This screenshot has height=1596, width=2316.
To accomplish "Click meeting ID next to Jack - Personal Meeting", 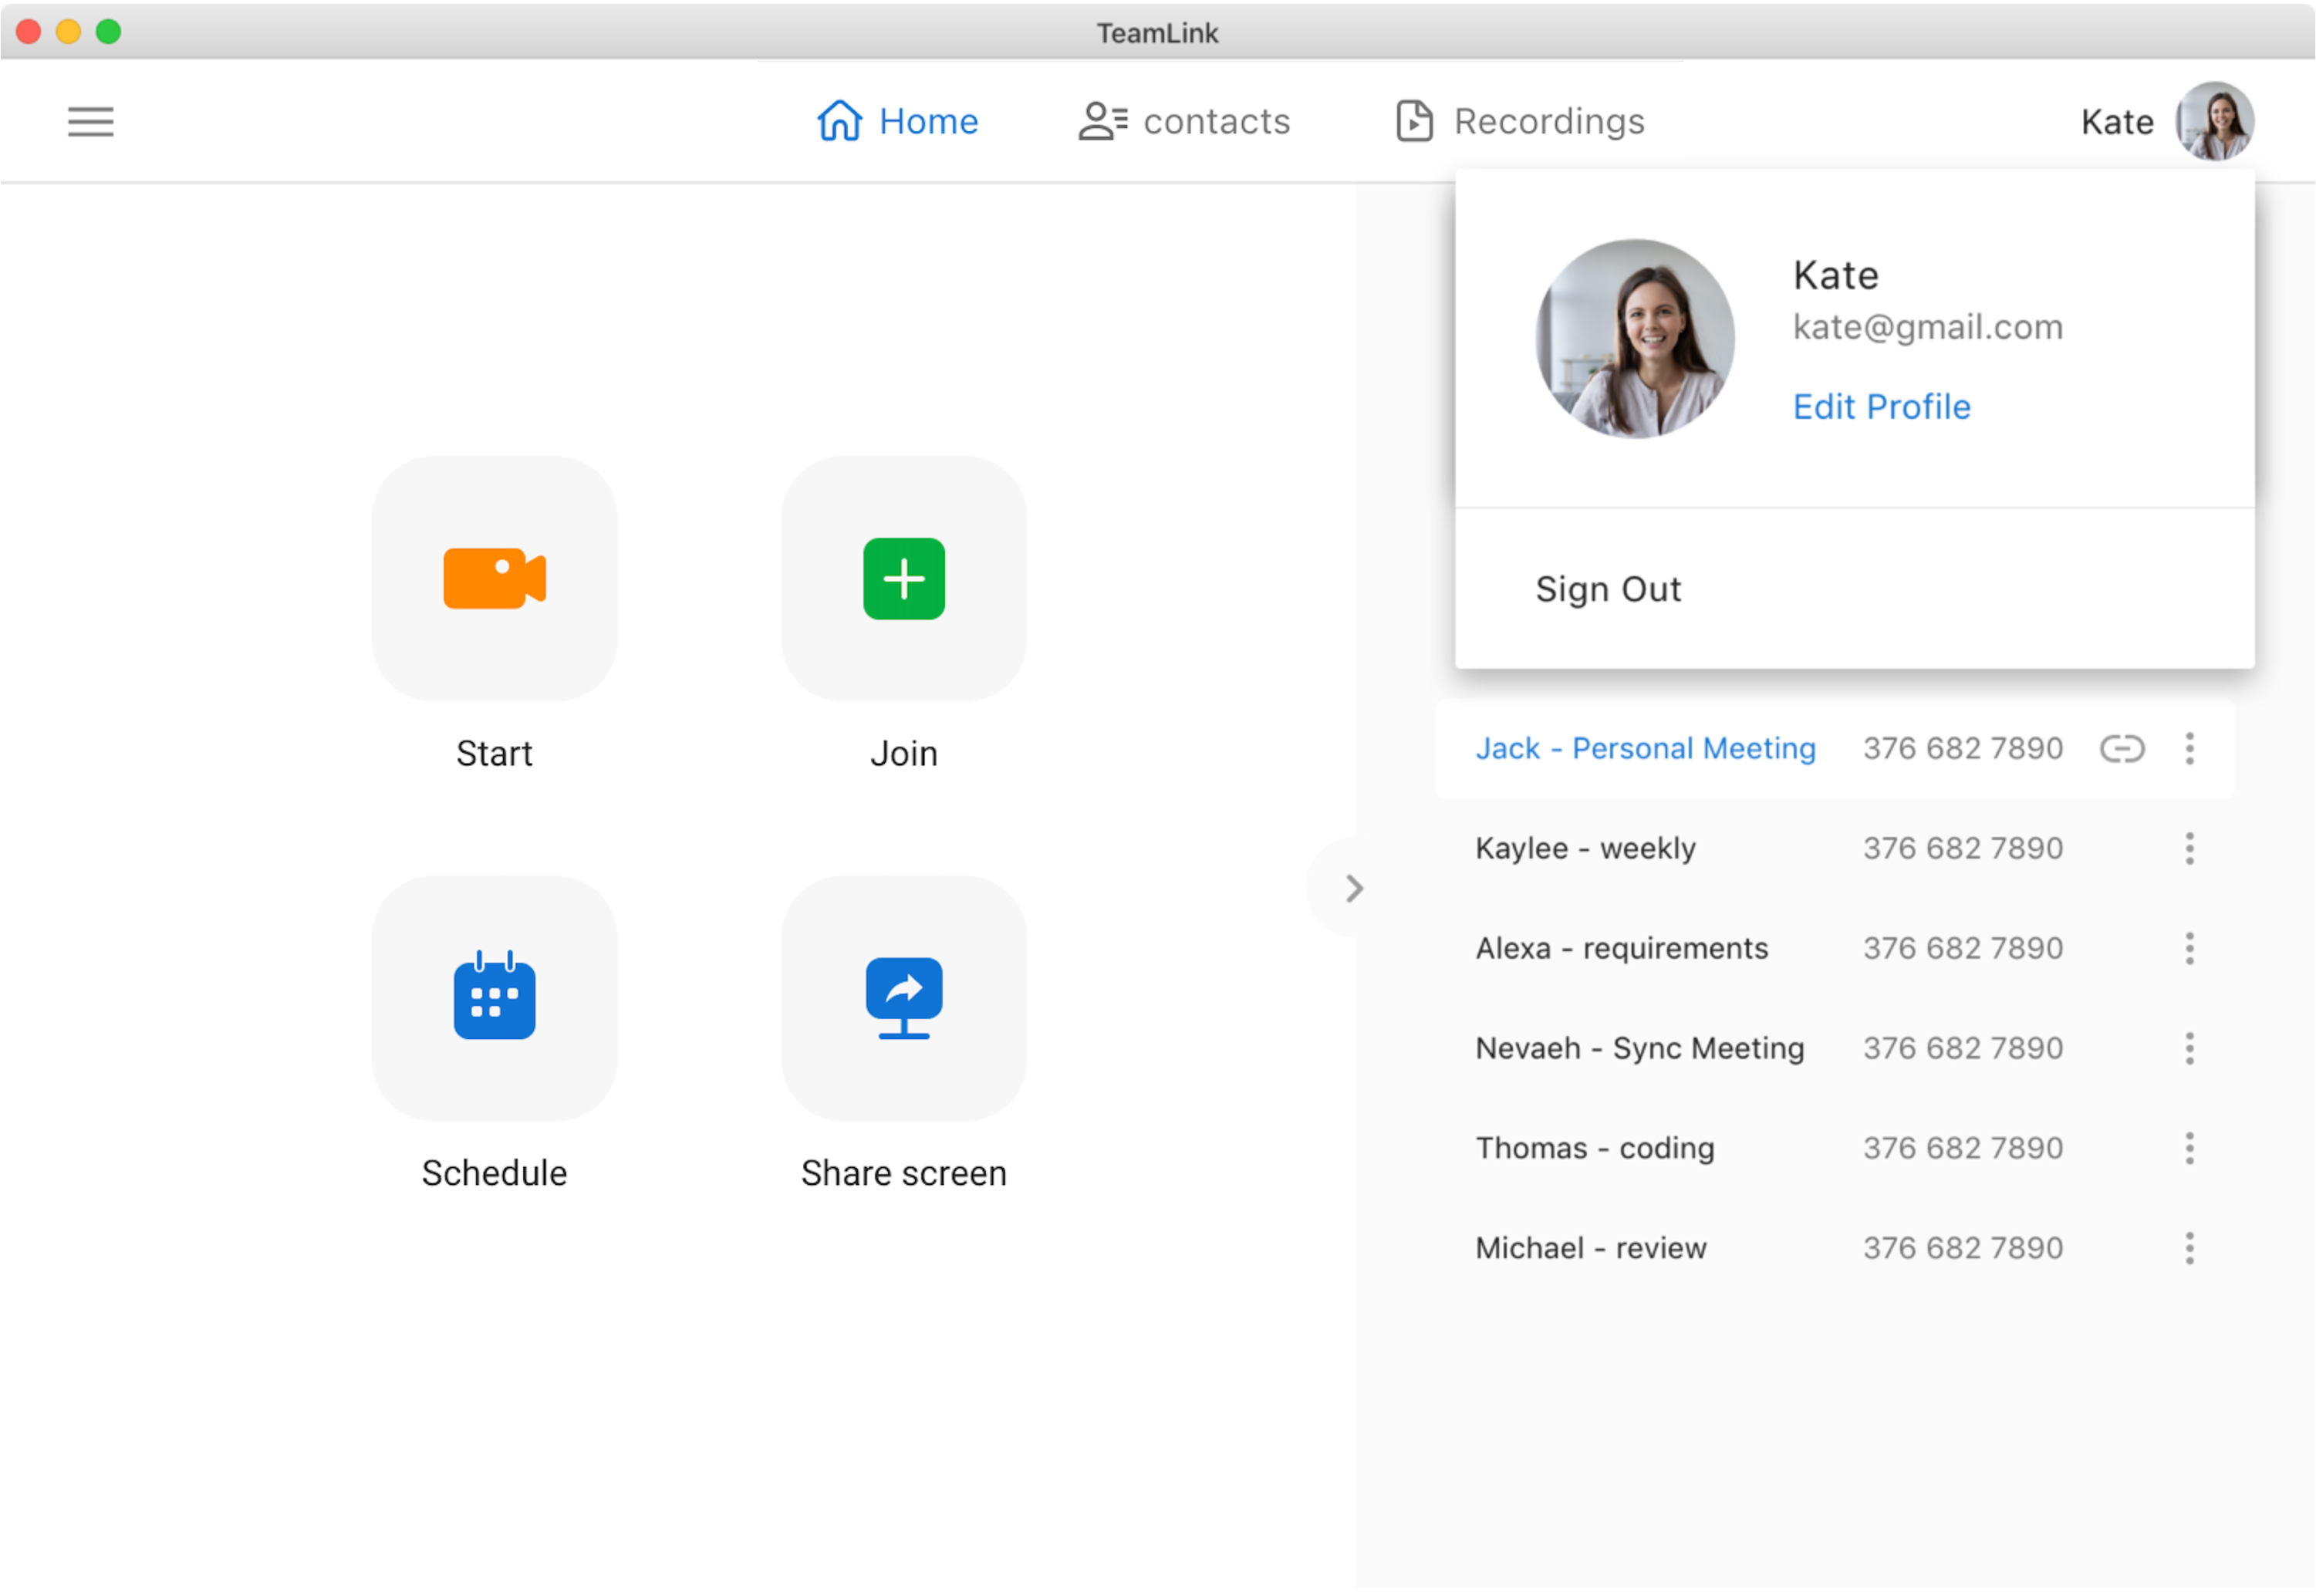I will tap(1962, 748).
